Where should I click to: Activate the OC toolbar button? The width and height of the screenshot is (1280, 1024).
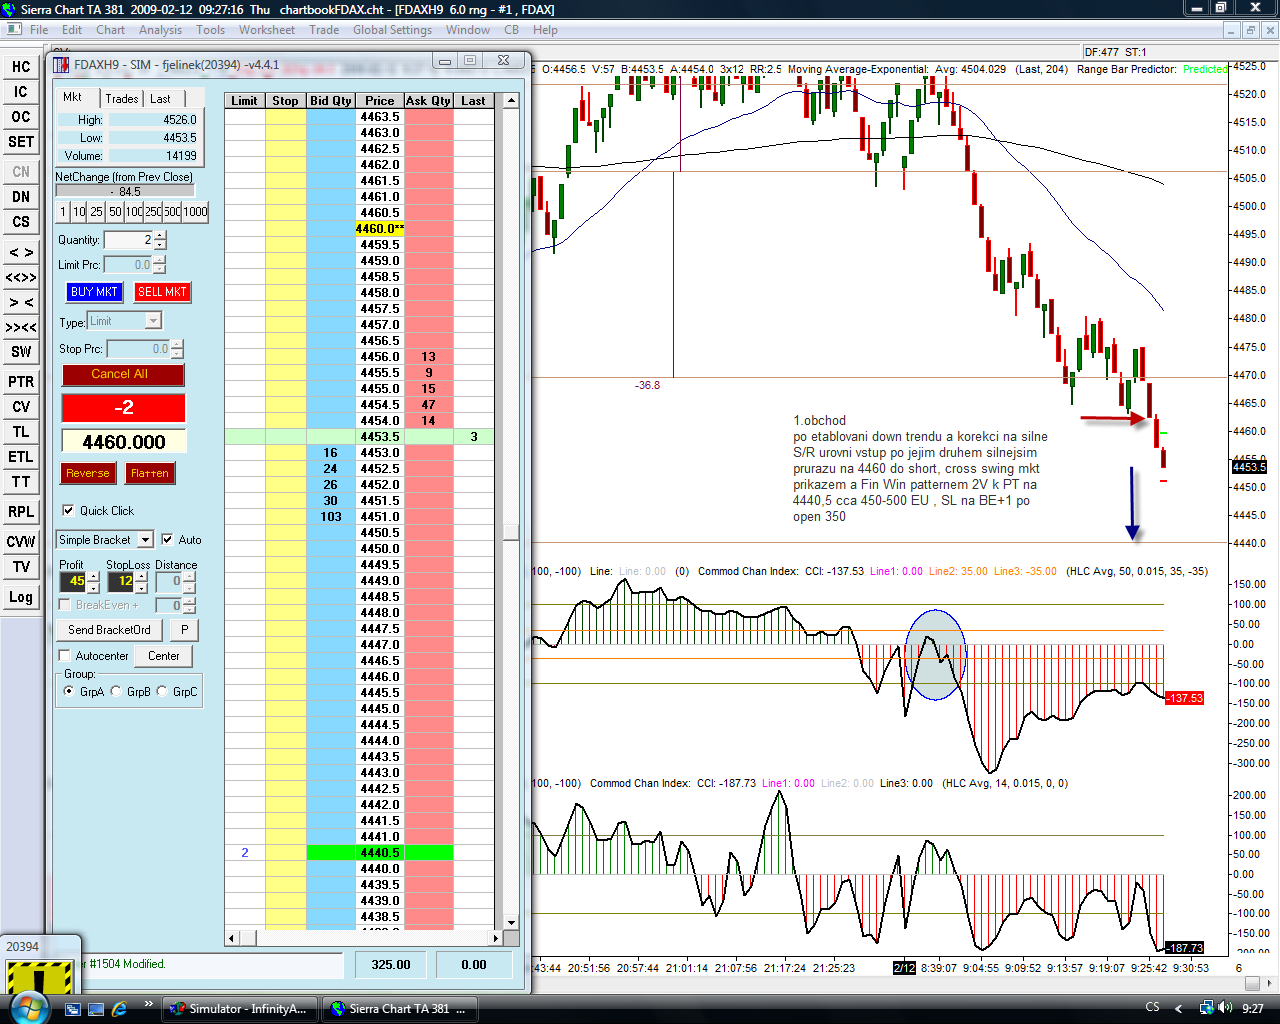pos(21,117)
